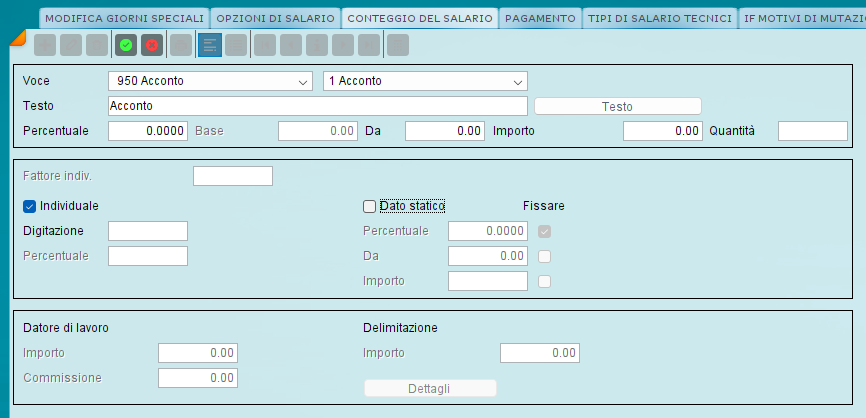Image resolution: width=866 pixels, height=418 pixels.
Task: Click into the Testo field containing Acconto
Action: point(318,106)
